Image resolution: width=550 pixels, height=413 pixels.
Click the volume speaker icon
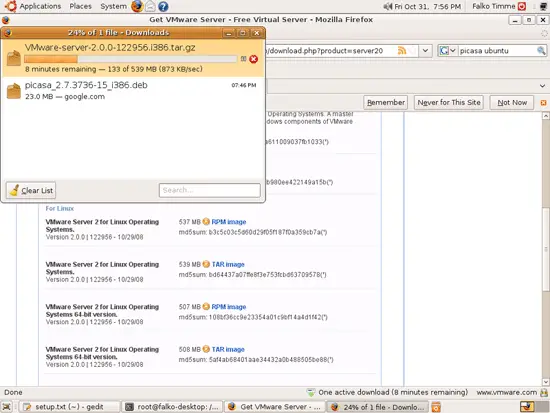[x=387, y=6]
